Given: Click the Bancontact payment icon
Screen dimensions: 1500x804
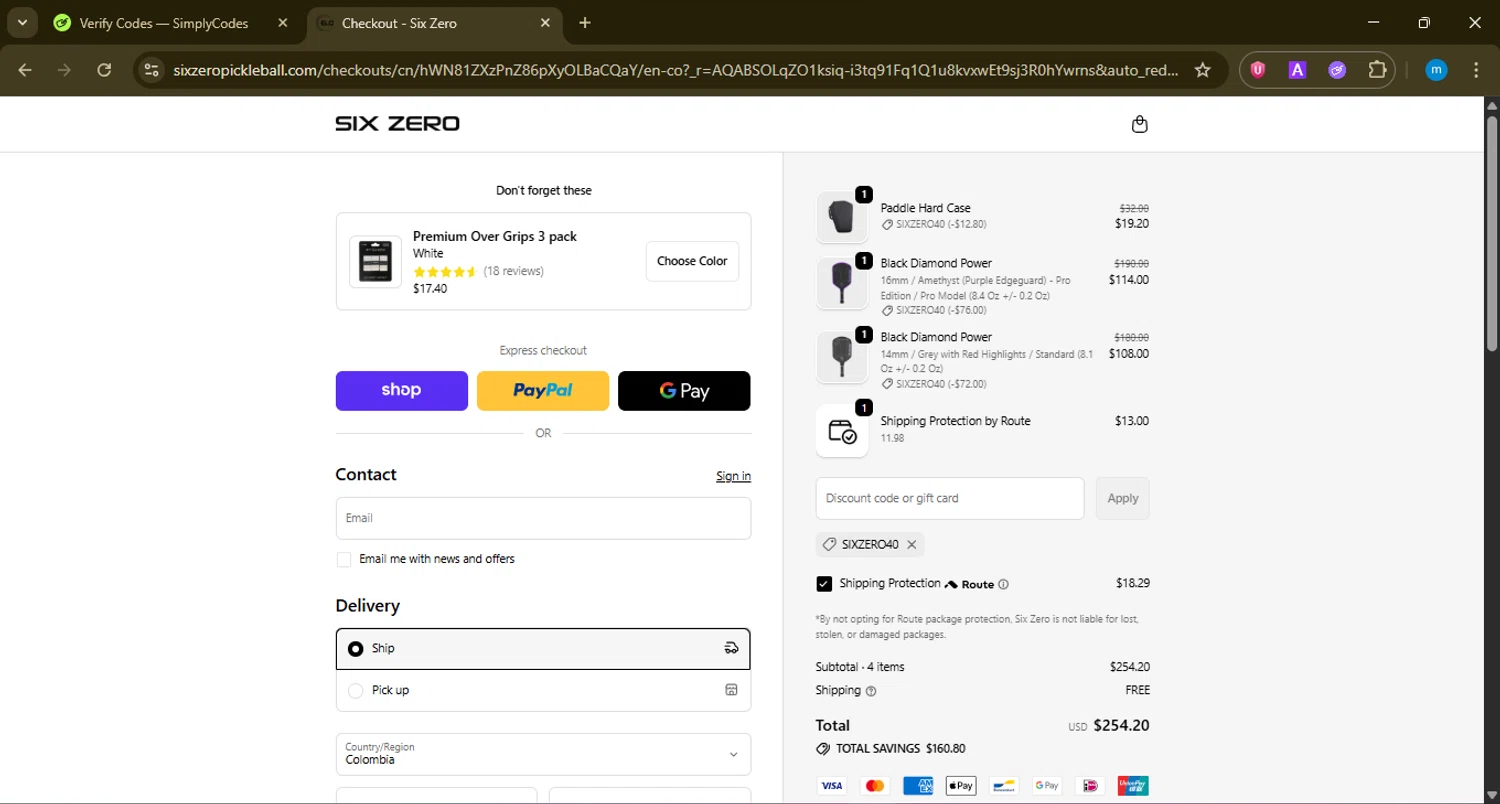Looking at the screenshot, I should click(x=1004, y=786).
